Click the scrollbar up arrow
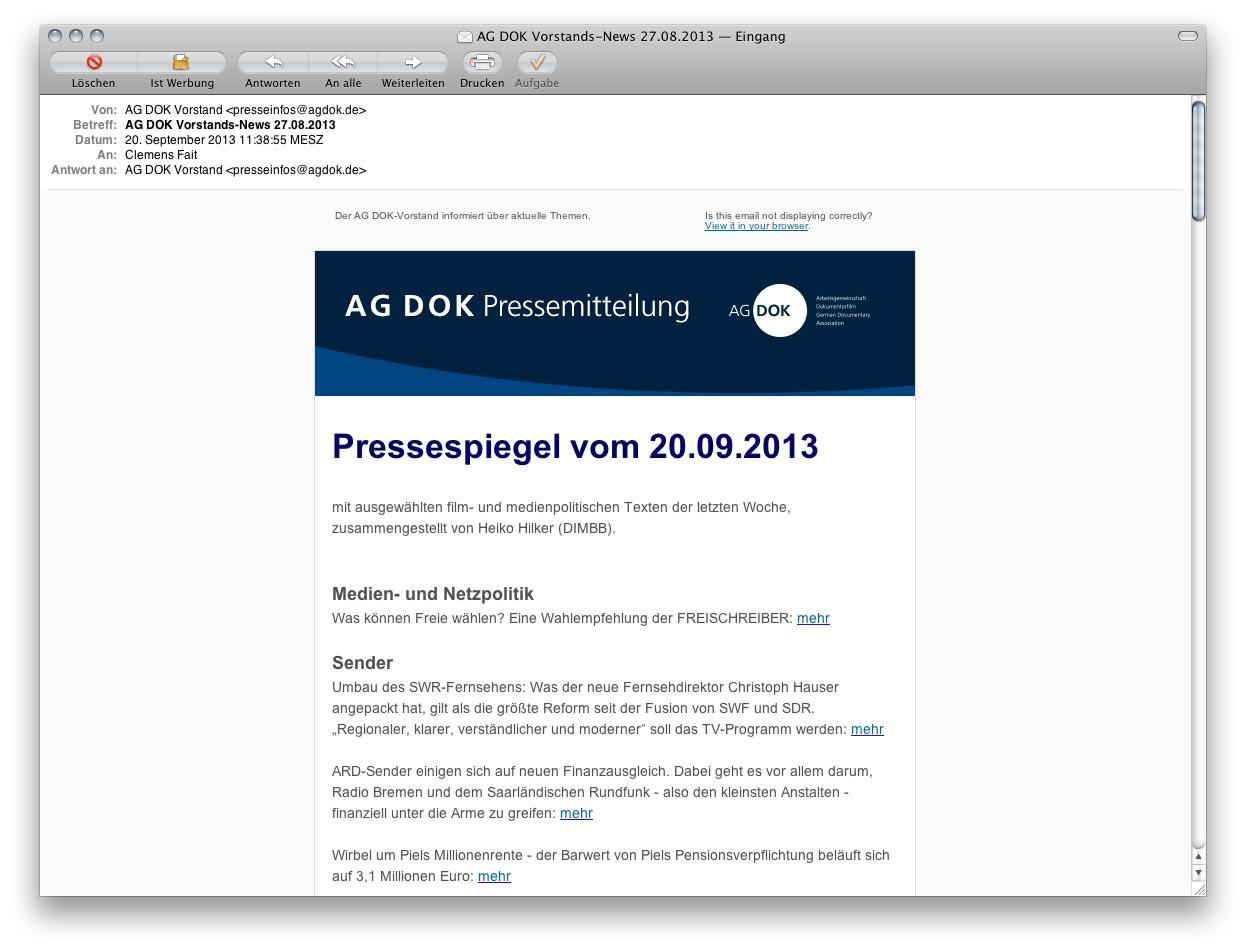Screen dimensions: 1246x951 pos(1198,856)
